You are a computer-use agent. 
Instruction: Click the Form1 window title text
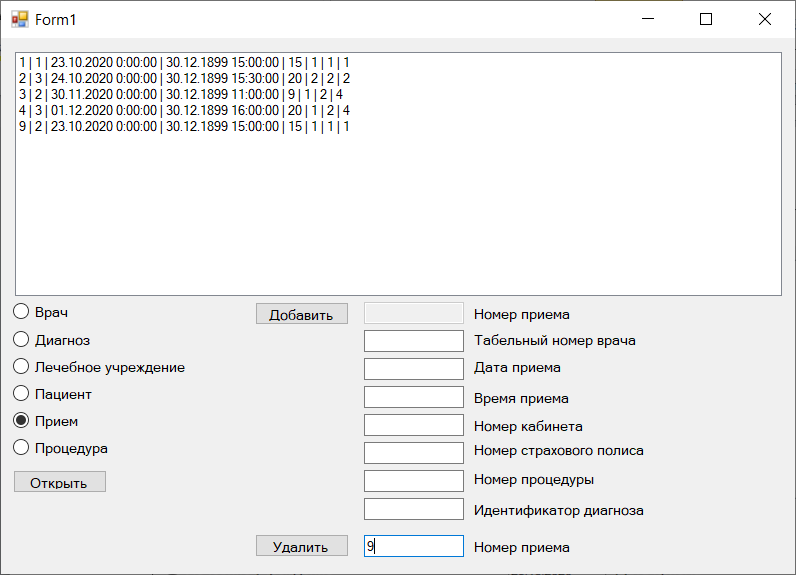55,20
